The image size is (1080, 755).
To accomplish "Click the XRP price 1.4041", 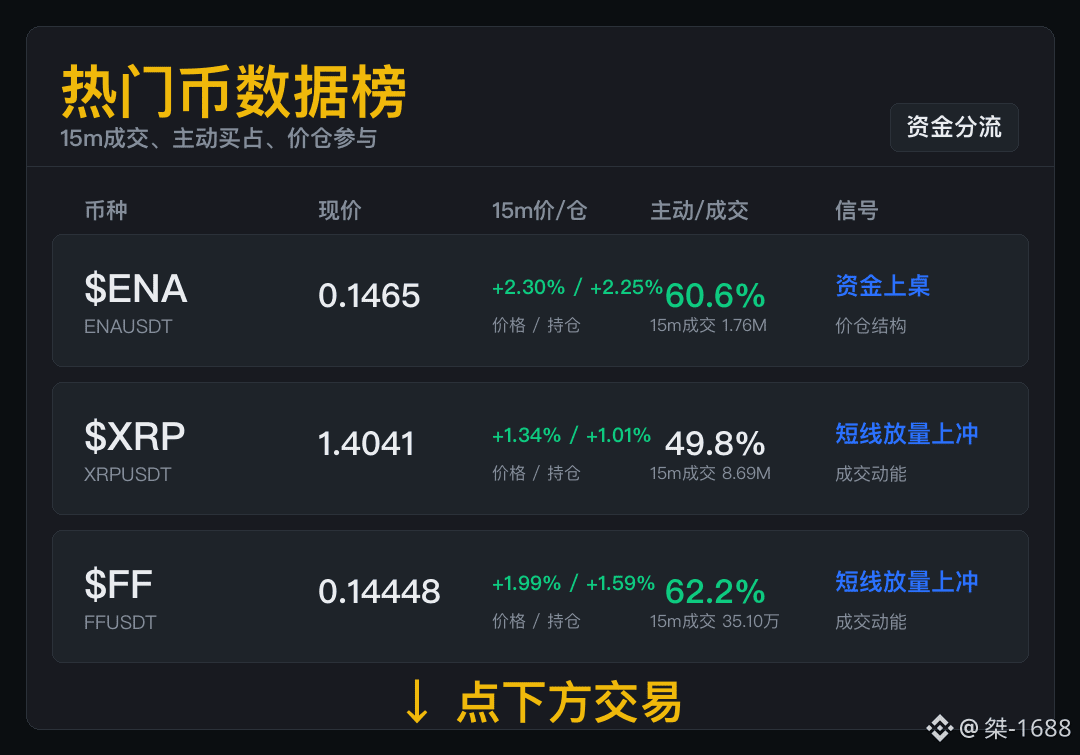I will click(366, 444).
